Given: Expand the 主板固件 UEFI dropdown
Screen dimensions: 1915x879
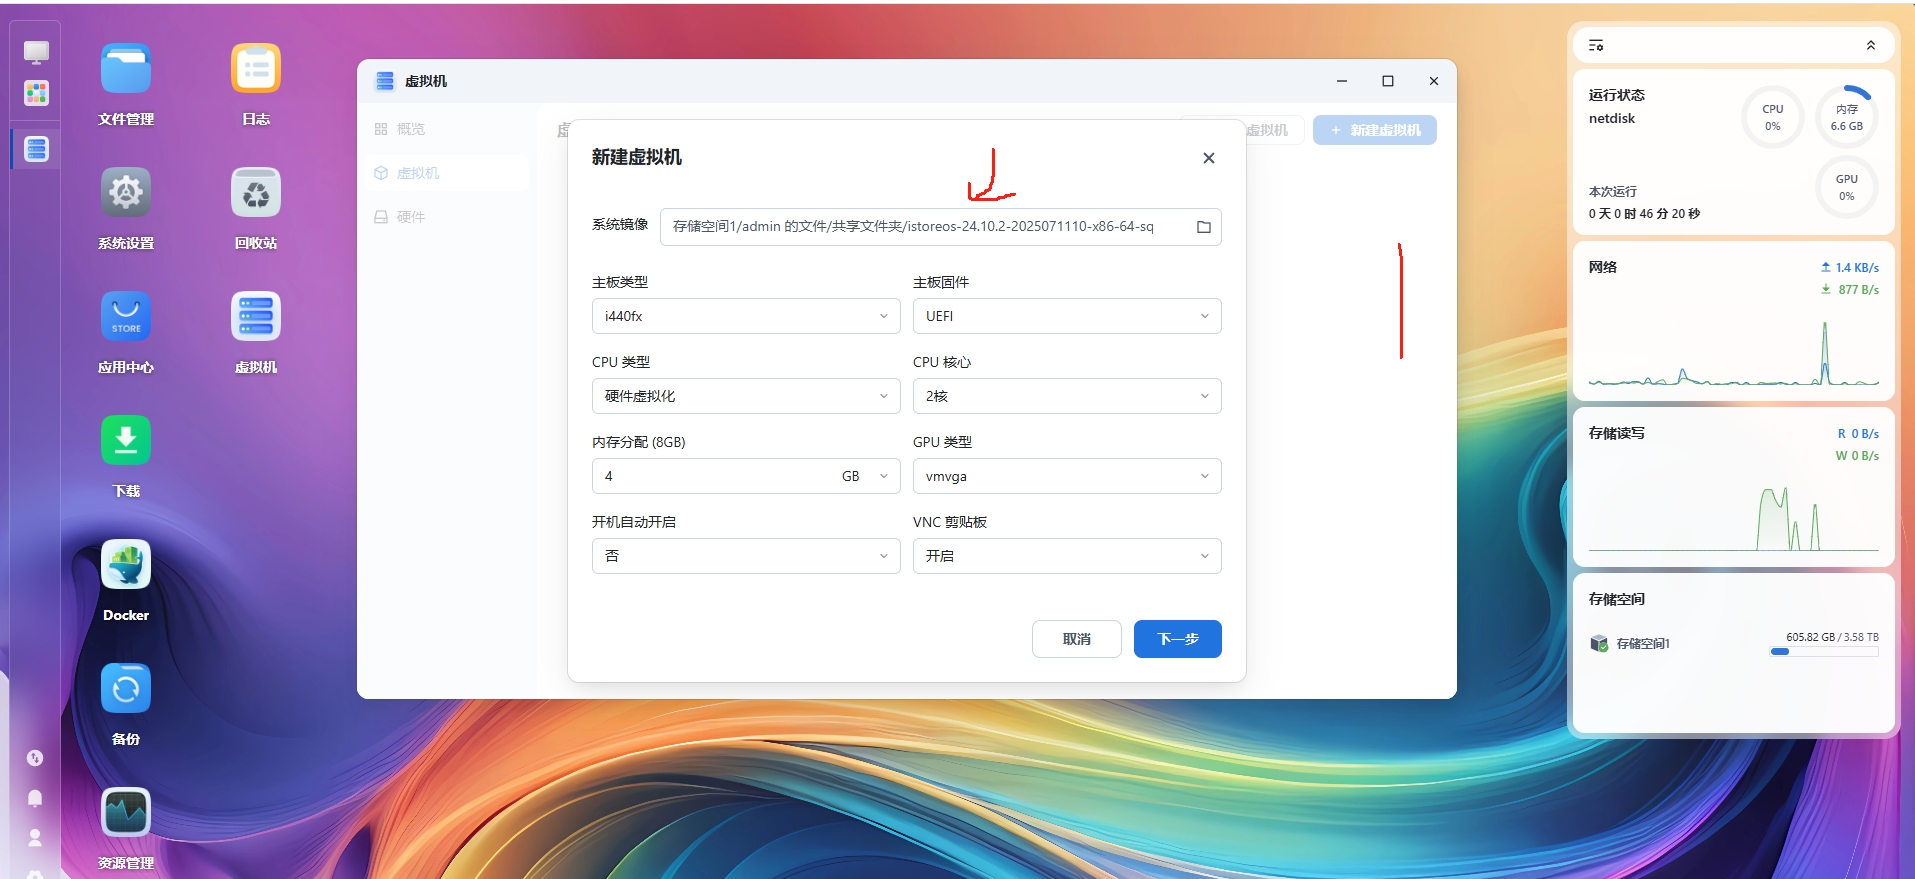Looking at the screenshot, I should coord(1066,316).
